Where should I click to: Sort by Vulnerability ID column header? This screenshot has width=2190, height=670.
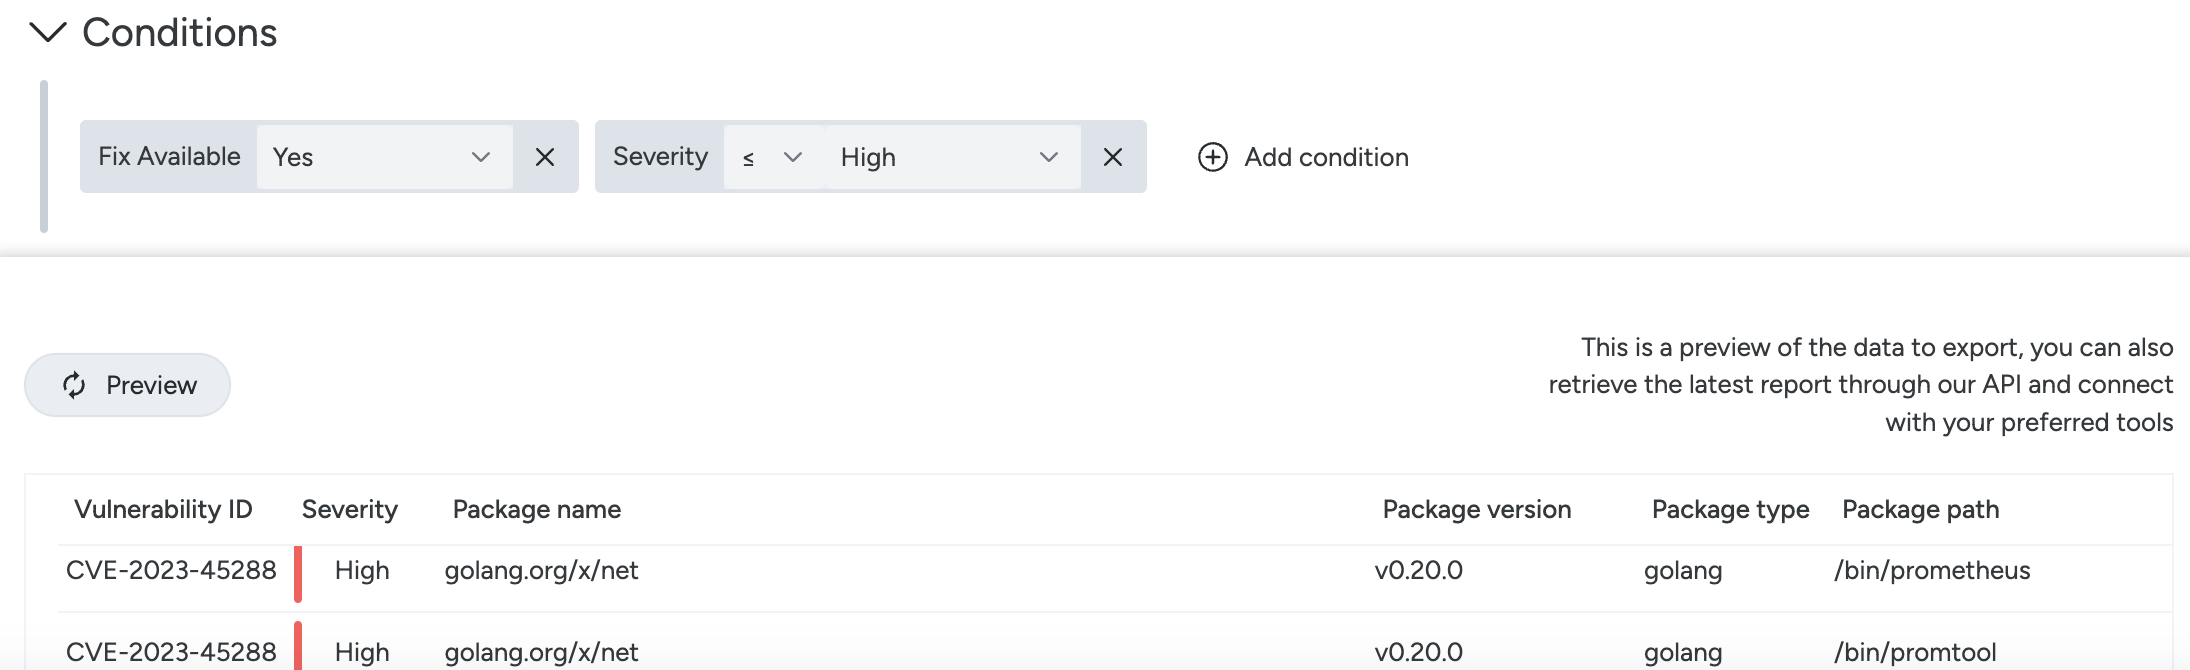click(163, 509)
